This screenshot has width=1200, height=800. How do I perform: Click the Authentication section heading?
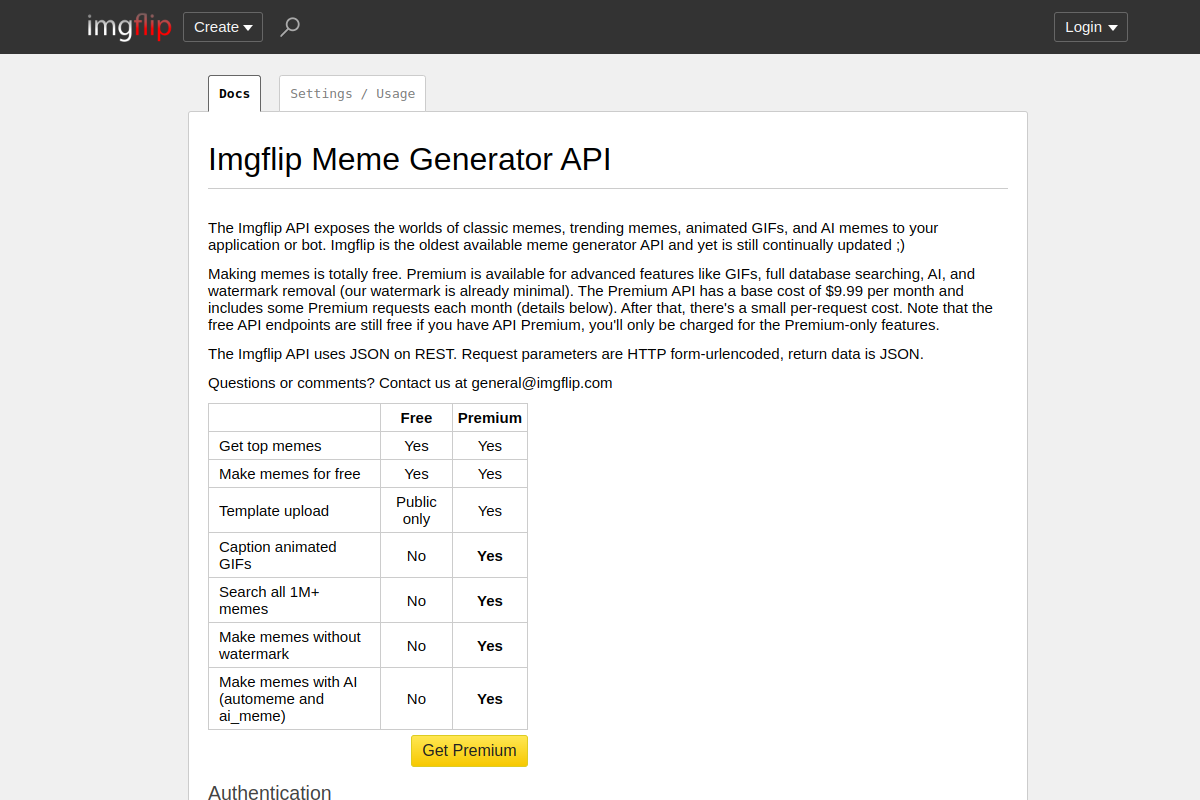[269, 792]
